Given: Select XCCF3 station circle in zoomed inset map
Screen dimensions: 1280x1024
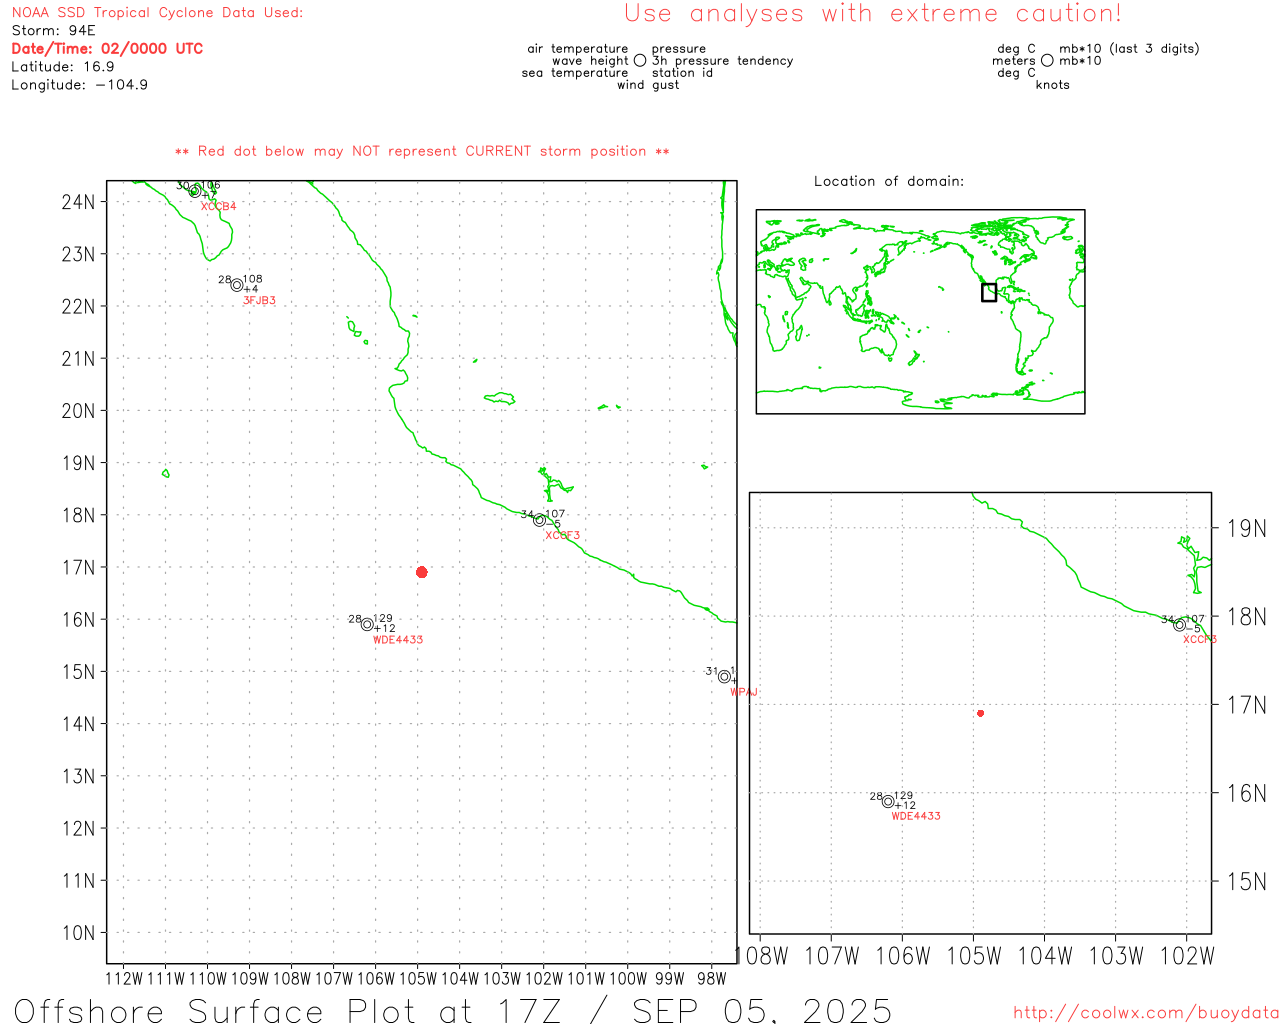Looking at the screenshot, I should click(x=1179, y=625).
